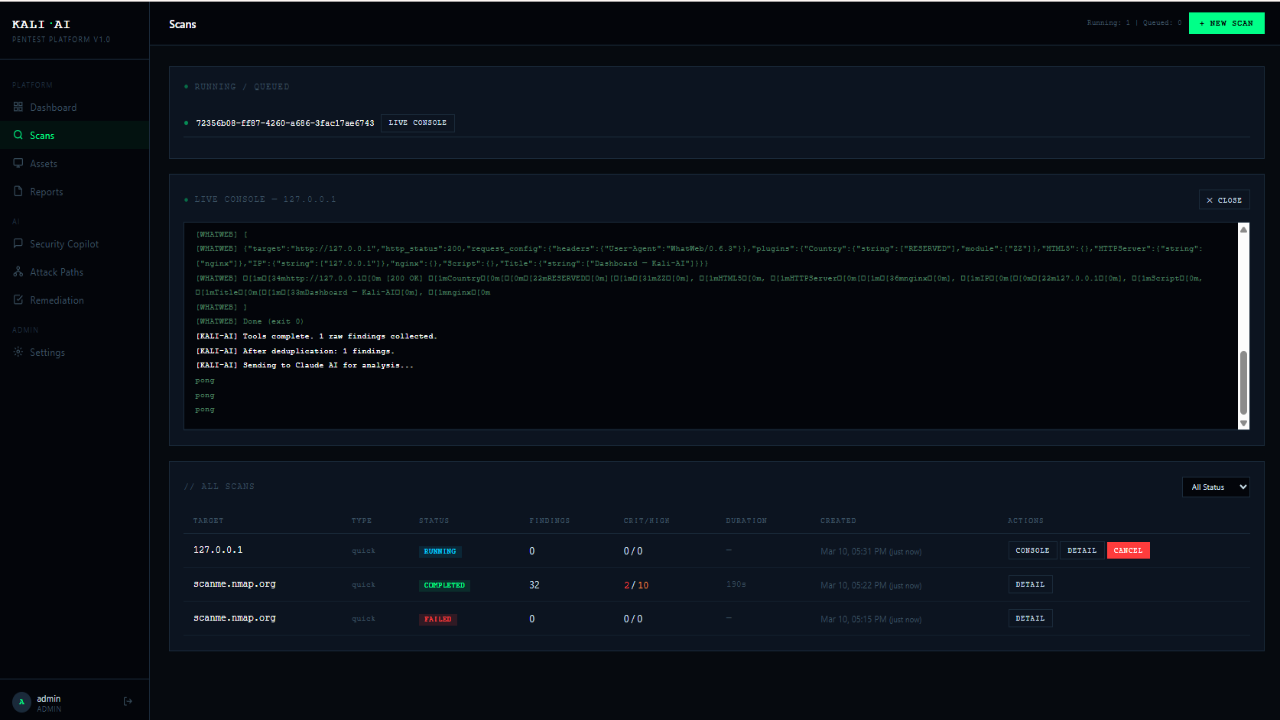Click the COMPLETED status badge
The image size is (1280, 720).
(444, 585)
